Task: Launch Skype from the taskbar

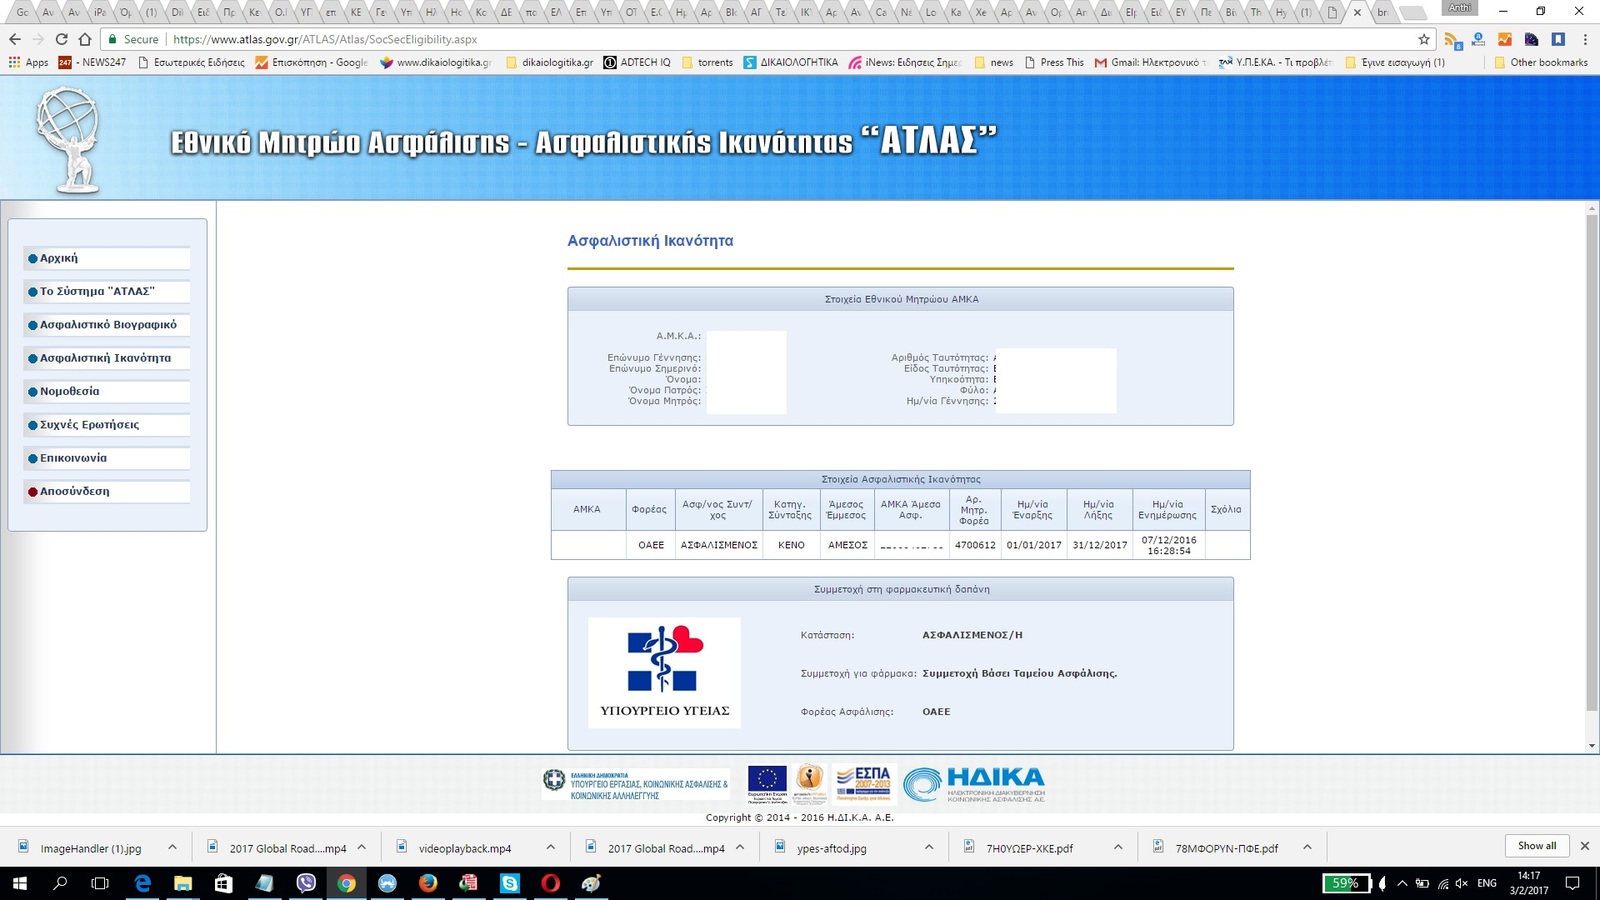Action: click(510, 883)
